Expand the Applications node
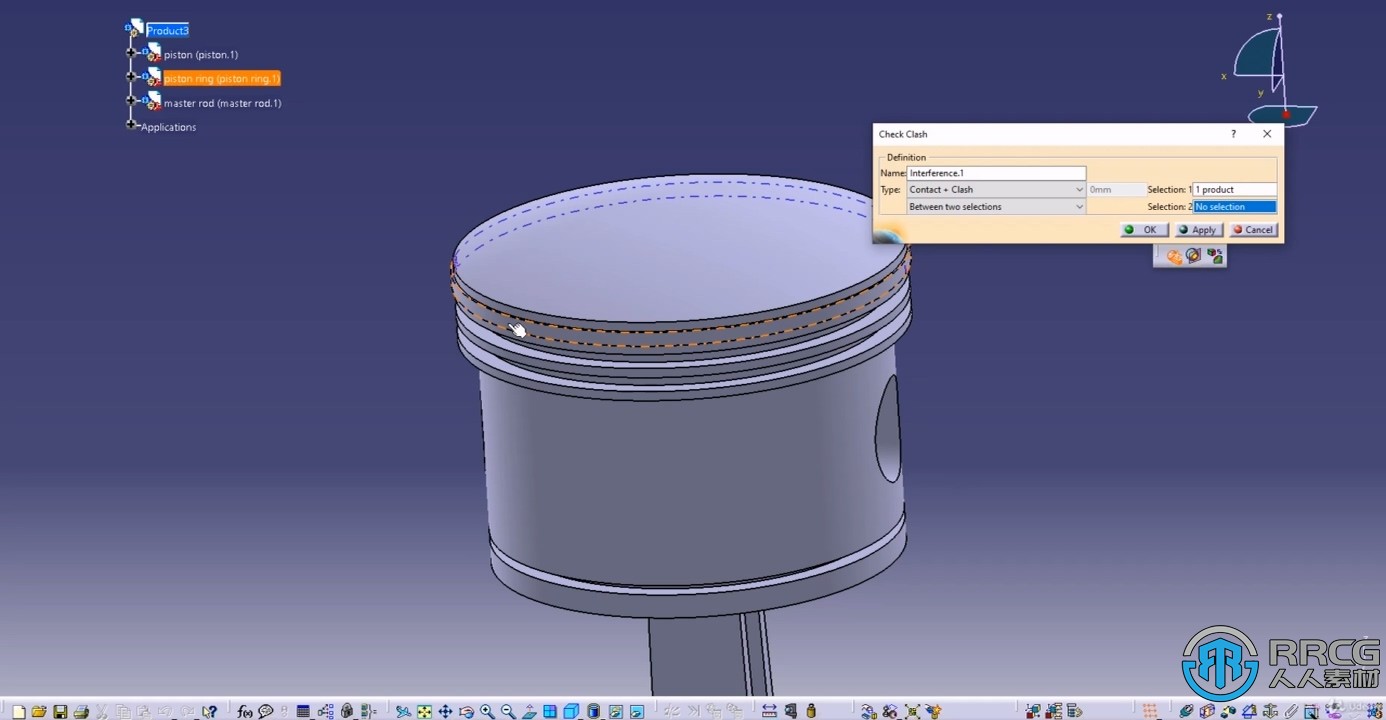 coord(131,125)
